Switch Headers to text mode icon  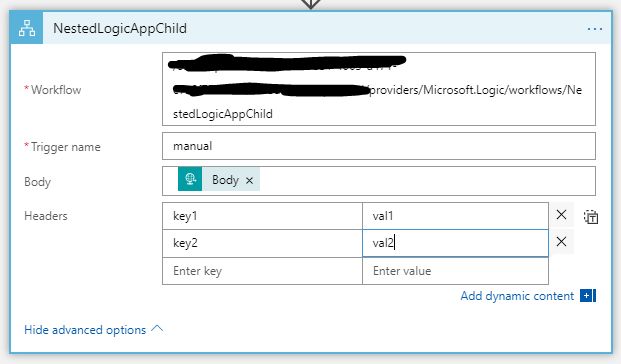(x=591, y=217)
